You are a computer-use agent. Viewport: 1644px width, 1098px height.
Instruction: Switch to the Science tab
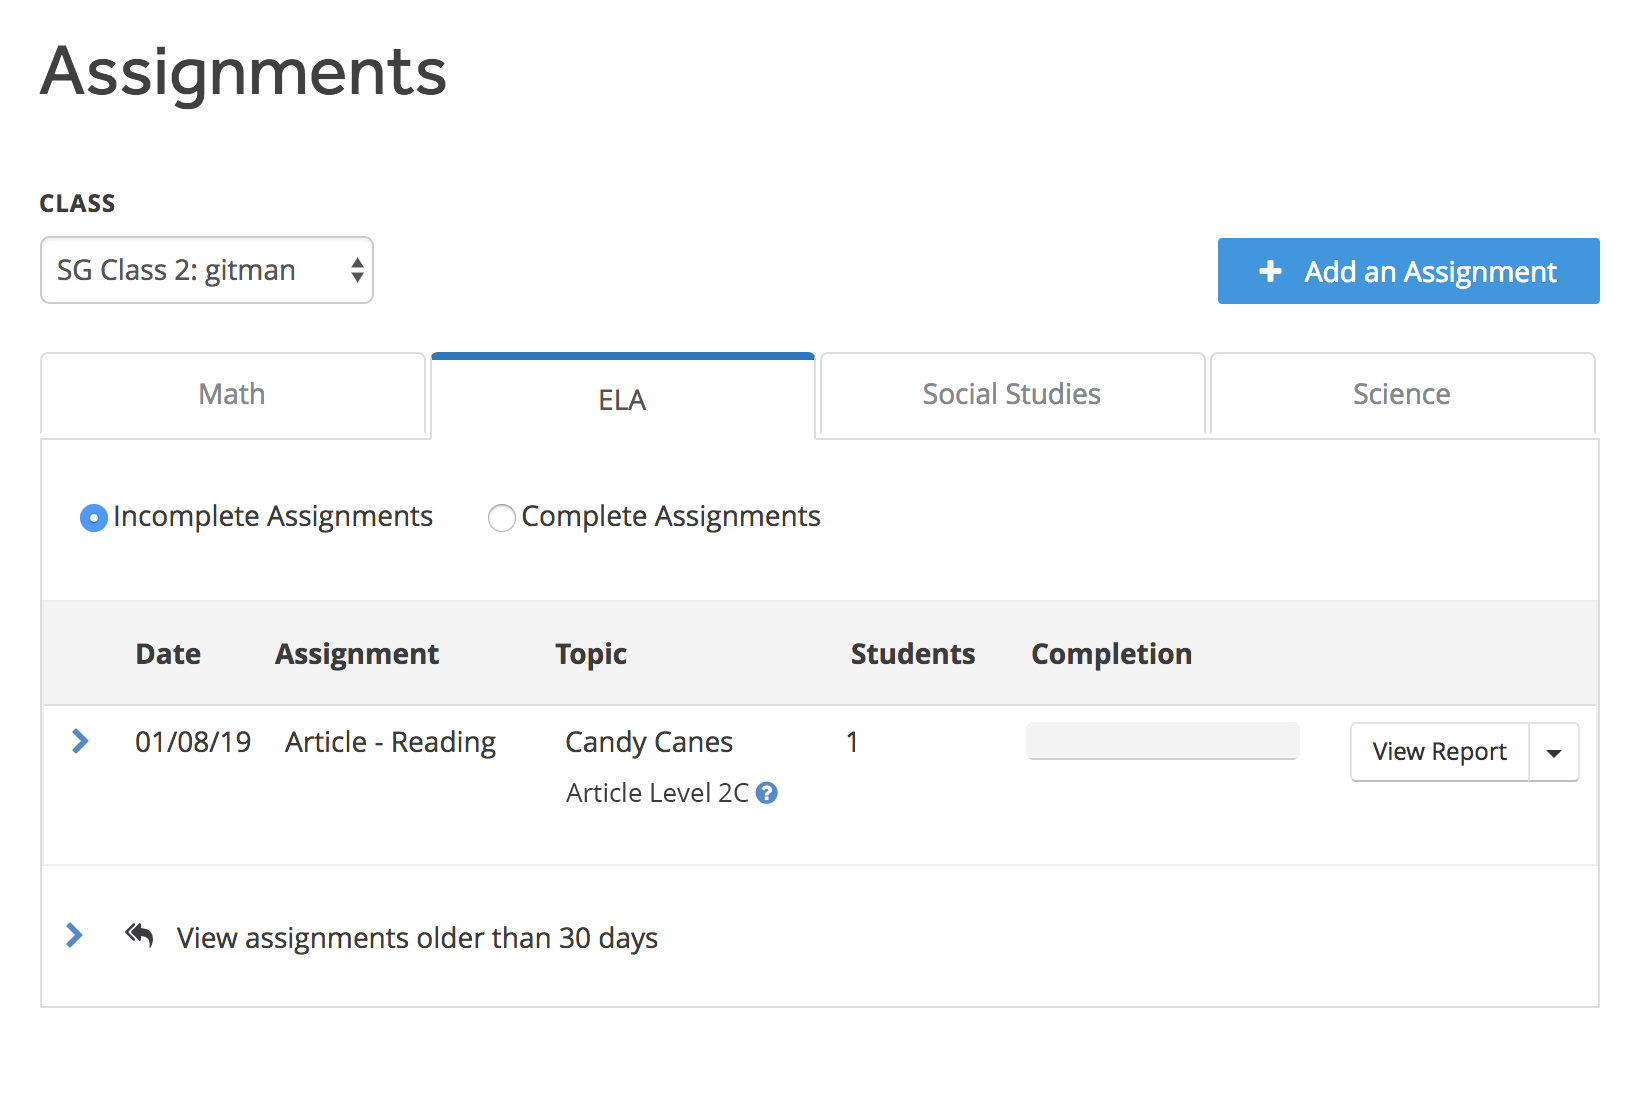click(x=1401, y=394)
